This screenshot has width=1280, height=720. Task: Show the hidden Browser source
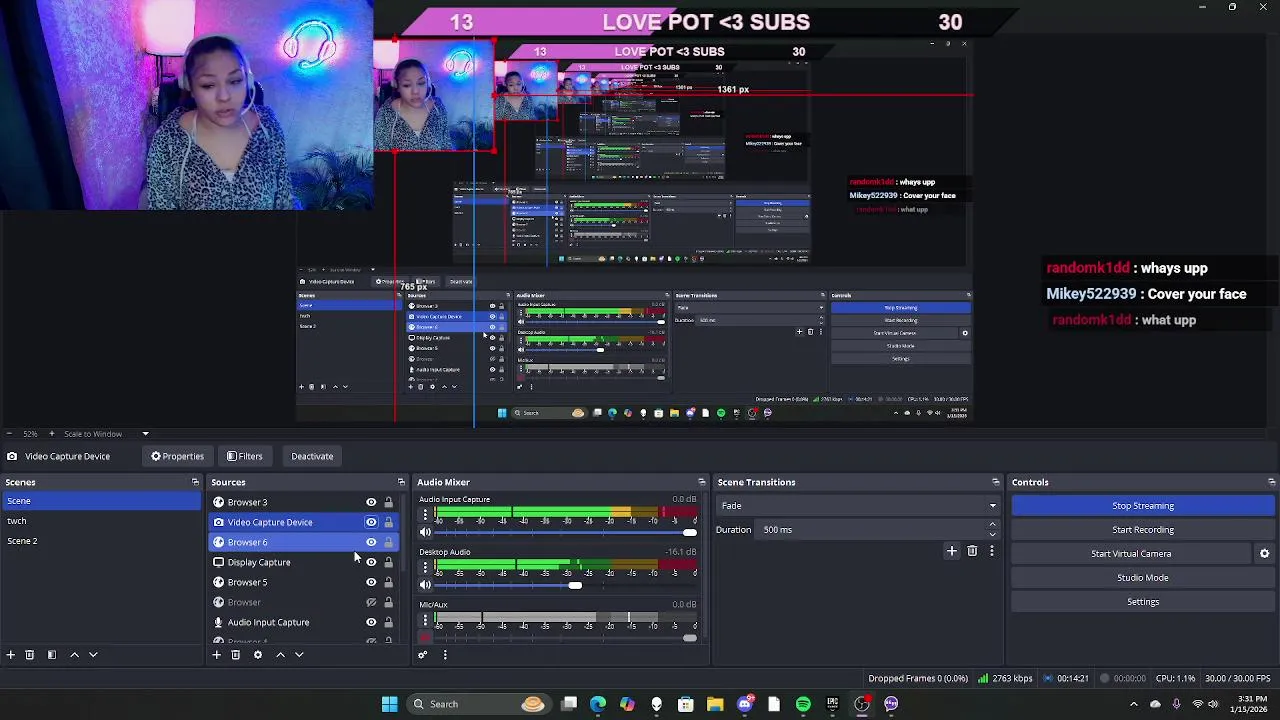point(371,602)
